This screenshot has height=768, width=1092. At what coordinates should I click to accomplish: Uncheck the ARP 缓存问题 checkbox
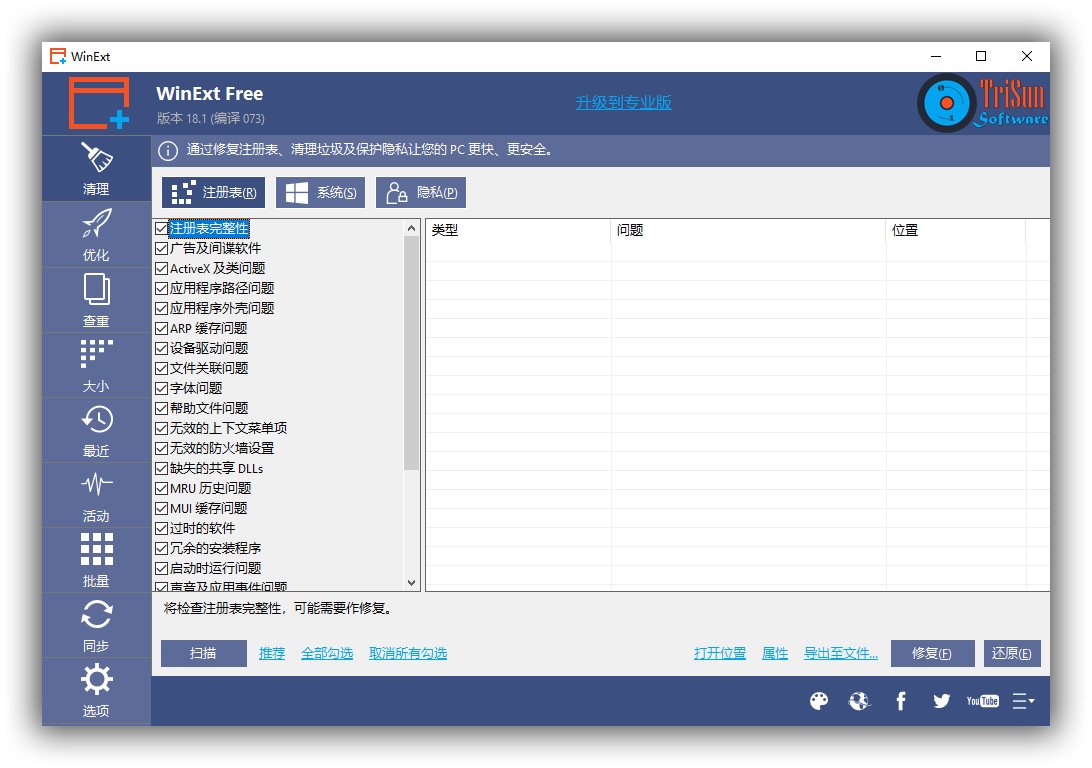(162, 329)
